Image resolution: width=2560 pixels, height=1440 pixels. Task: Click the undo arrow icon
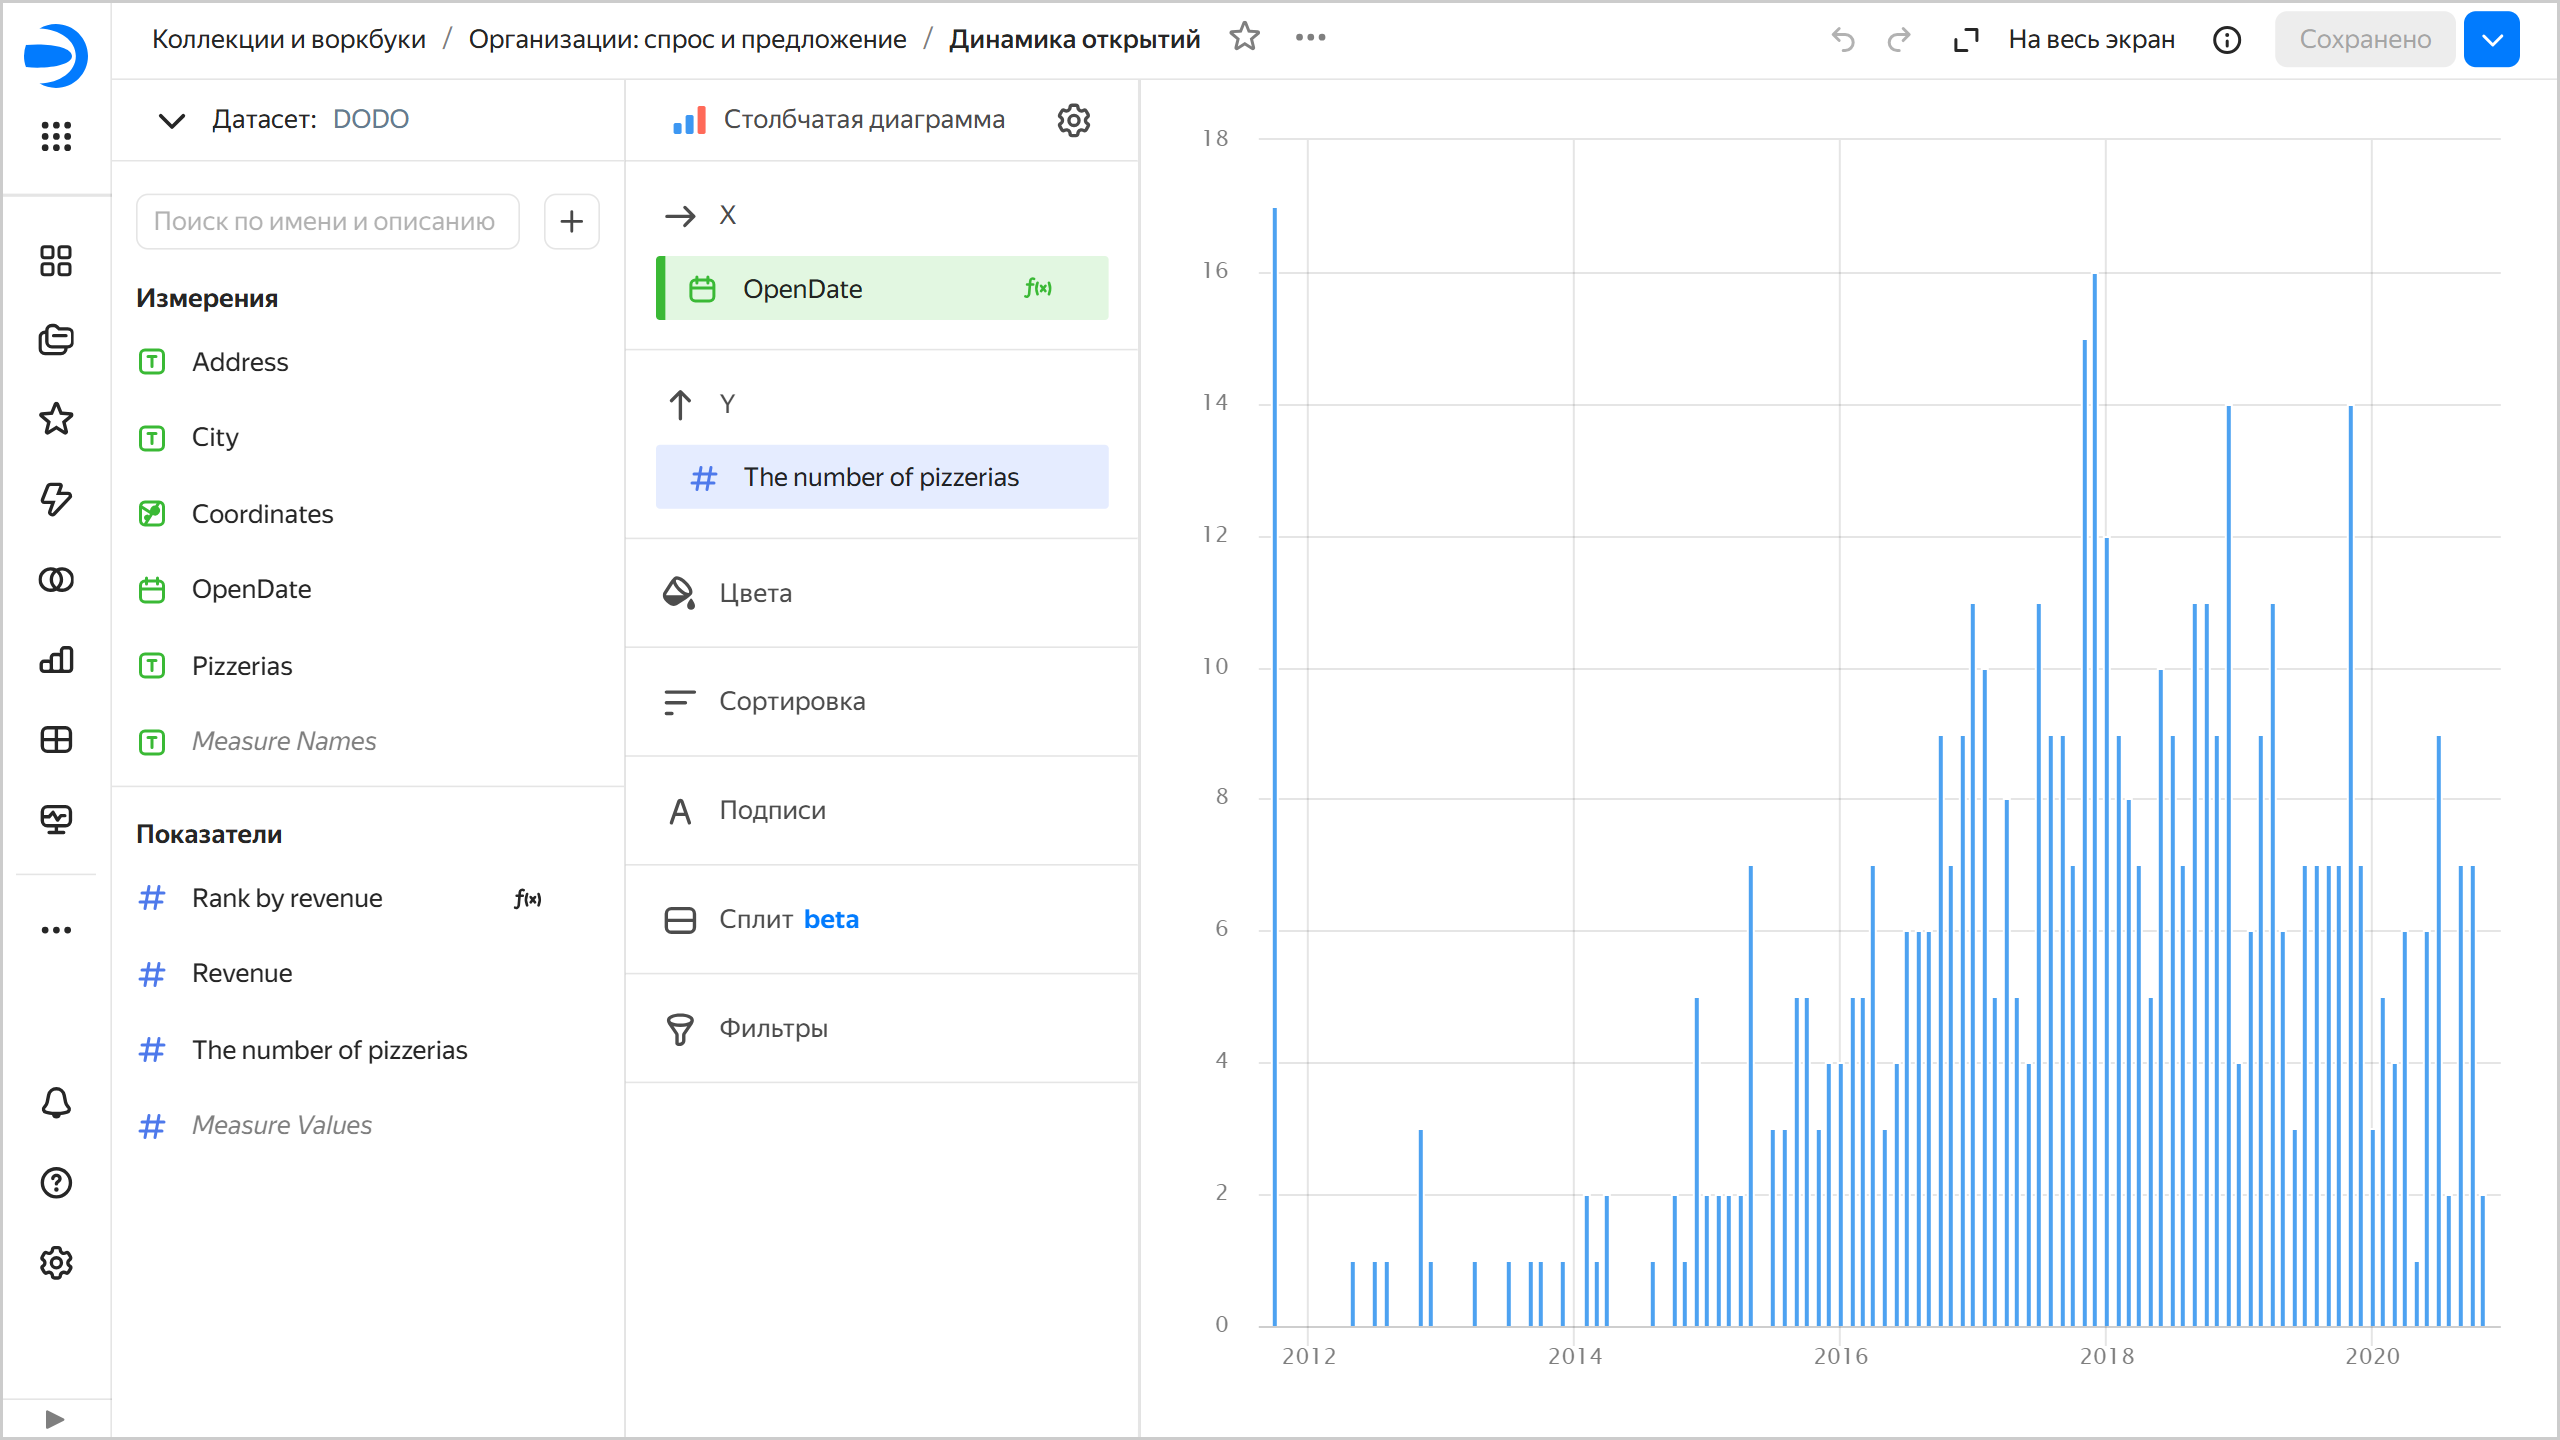(1842, 39)
